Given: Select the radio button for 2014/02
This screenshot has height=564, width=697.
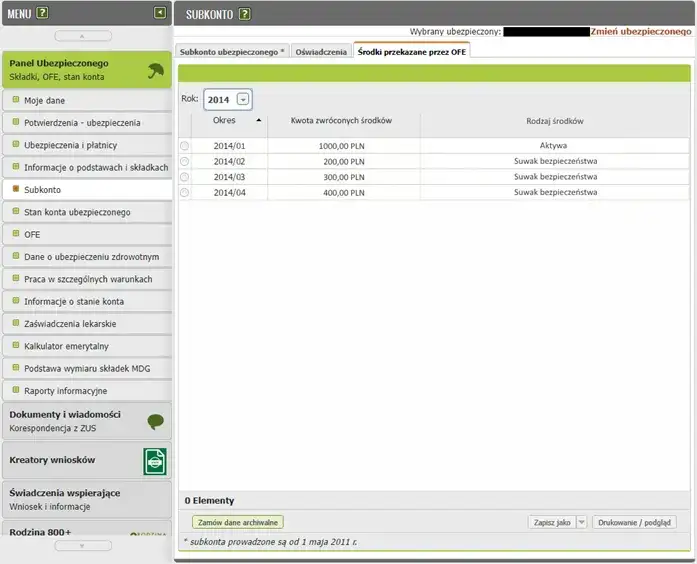Looking at the screenshot, I should coord(184,161).
